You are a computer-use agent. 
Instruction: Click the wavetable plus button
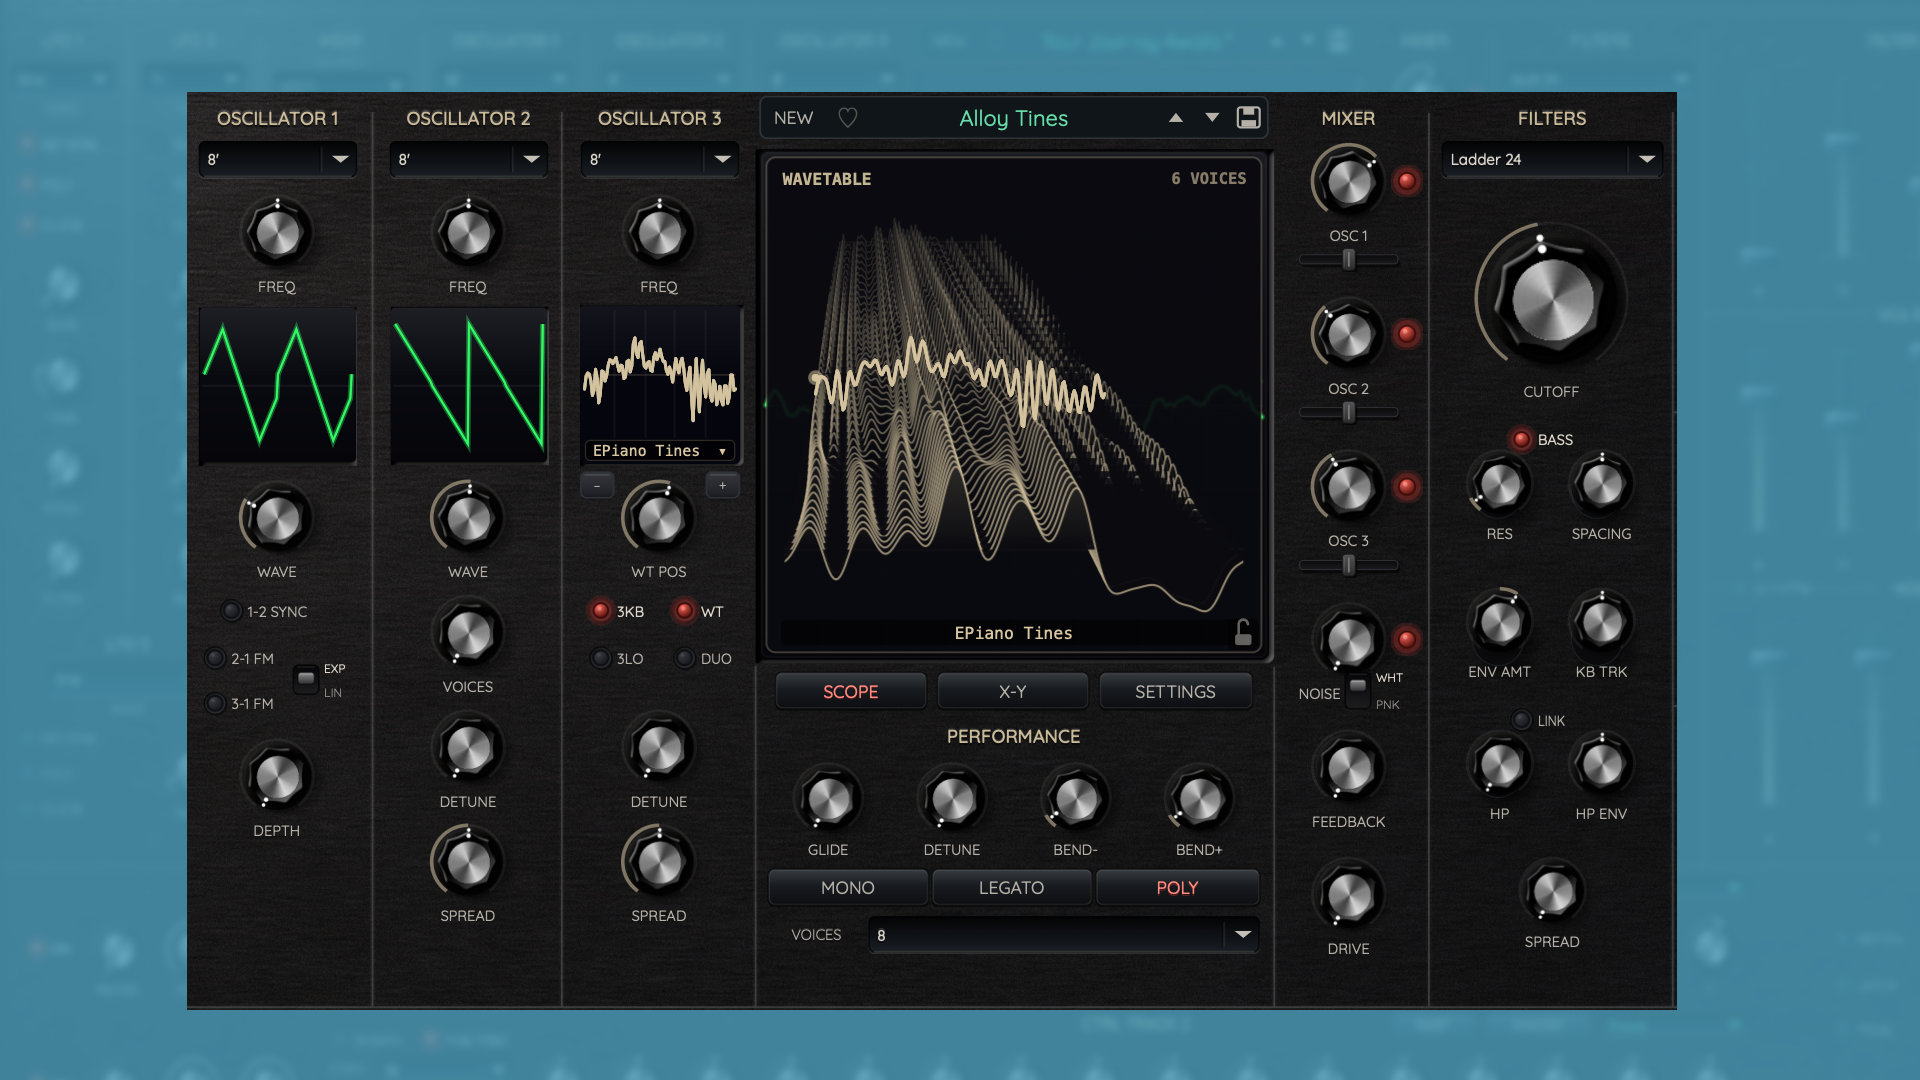[x=722, y=486]
